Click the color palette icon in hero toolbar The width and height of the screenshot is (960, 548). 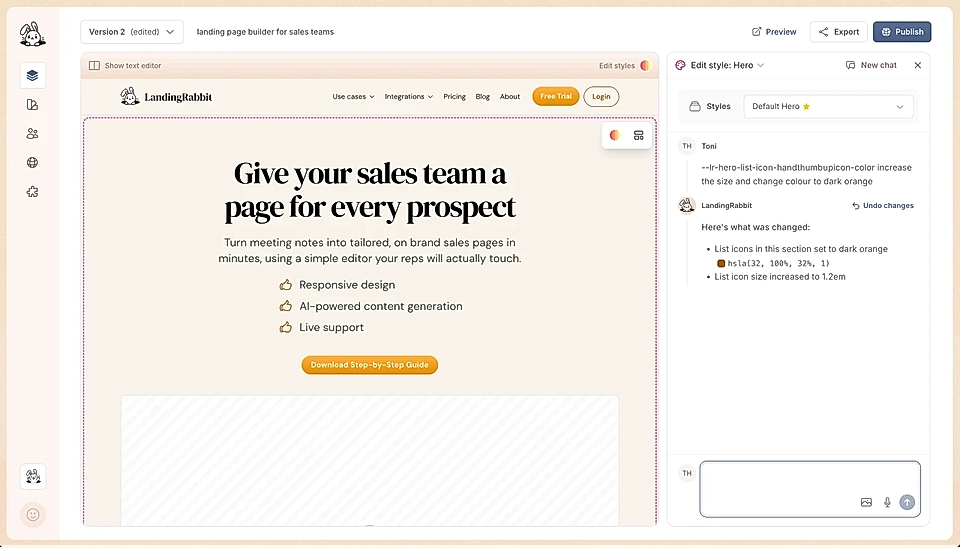pos(615,135)
